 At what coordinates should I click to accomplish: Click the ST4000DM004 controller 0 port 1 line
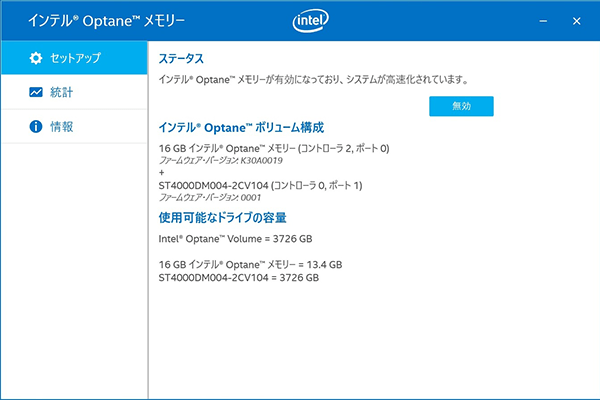tap(260, 185)
